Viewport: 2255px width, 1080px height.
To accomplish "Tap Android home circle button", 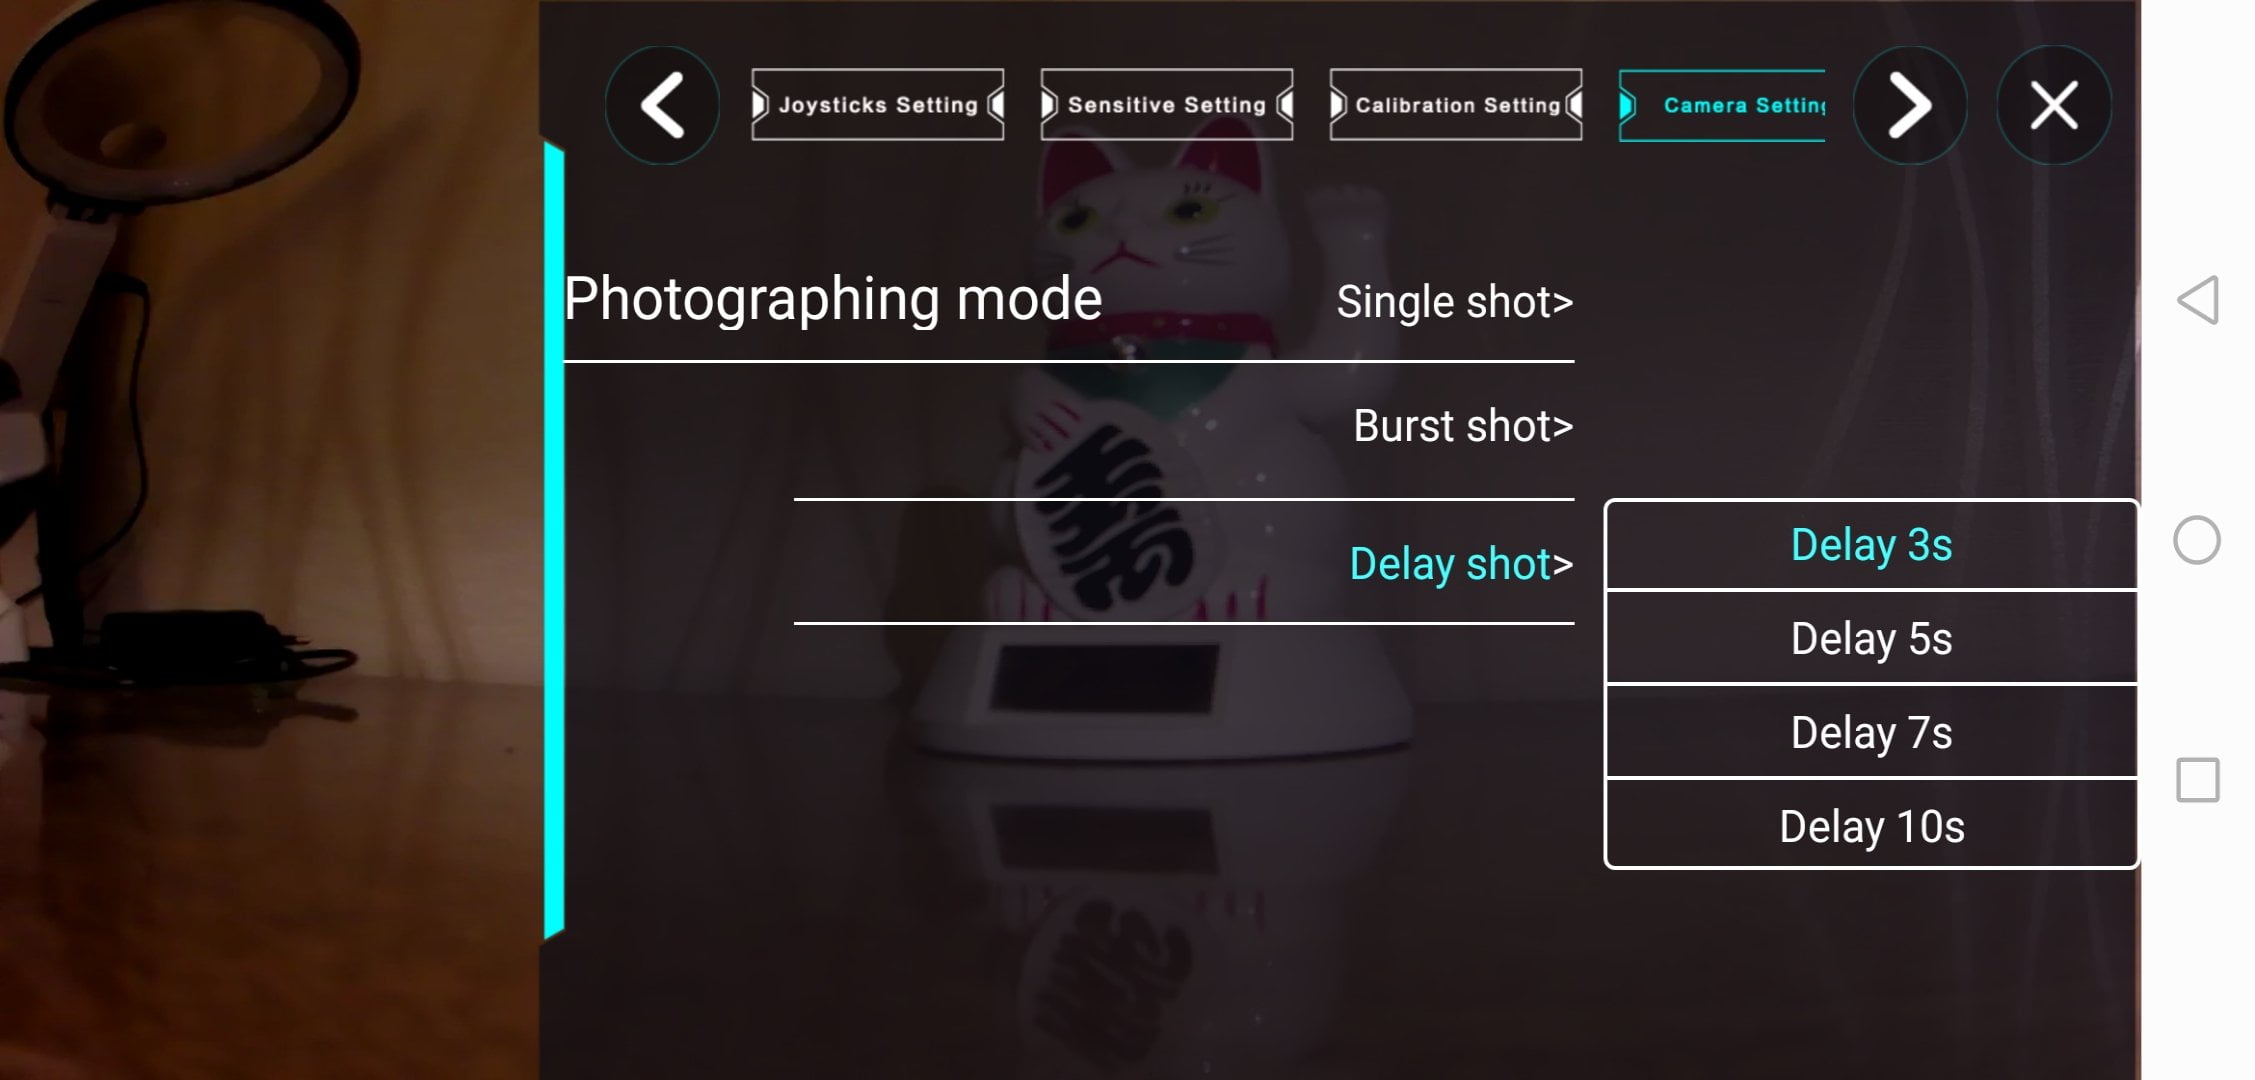I will click(2197, 540).
